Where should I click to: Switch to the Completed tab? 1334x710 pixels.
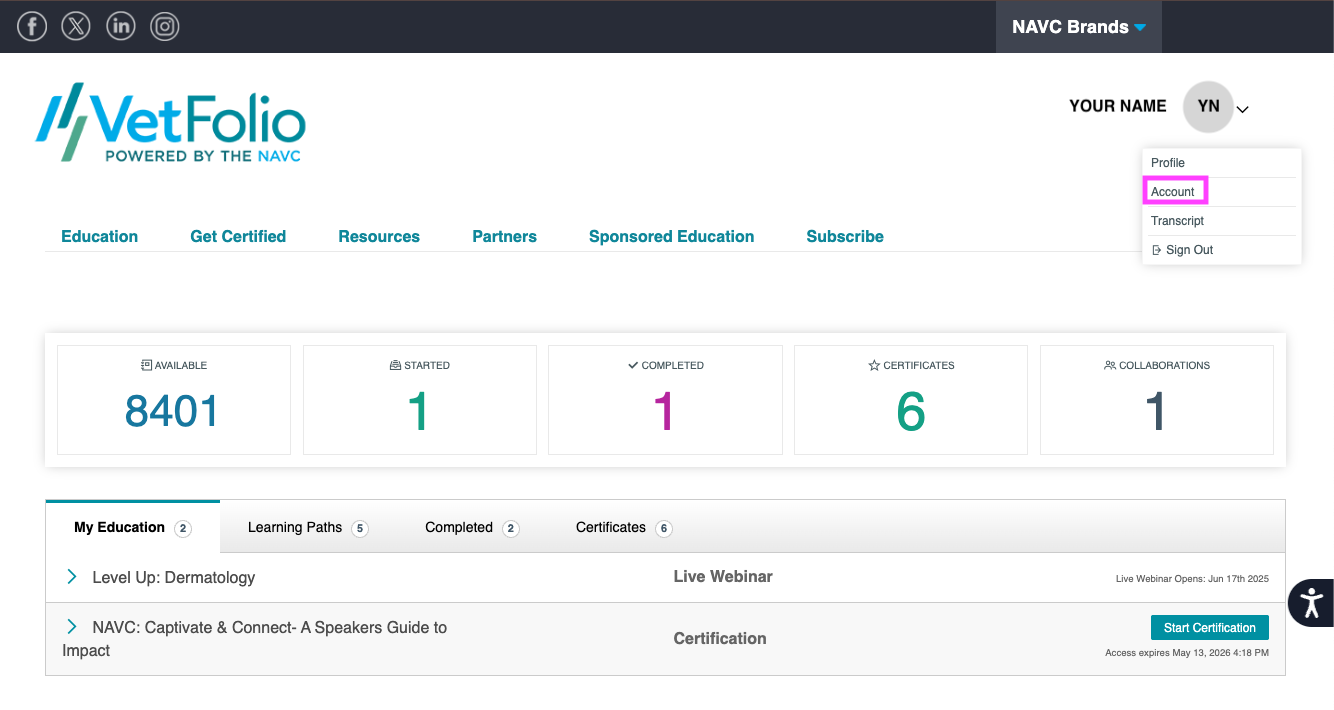[x=472, y=528]
